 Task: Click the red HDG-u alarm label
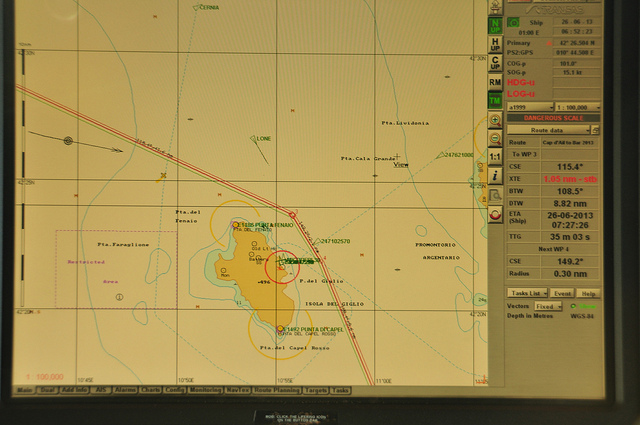[x=520, y=82]
